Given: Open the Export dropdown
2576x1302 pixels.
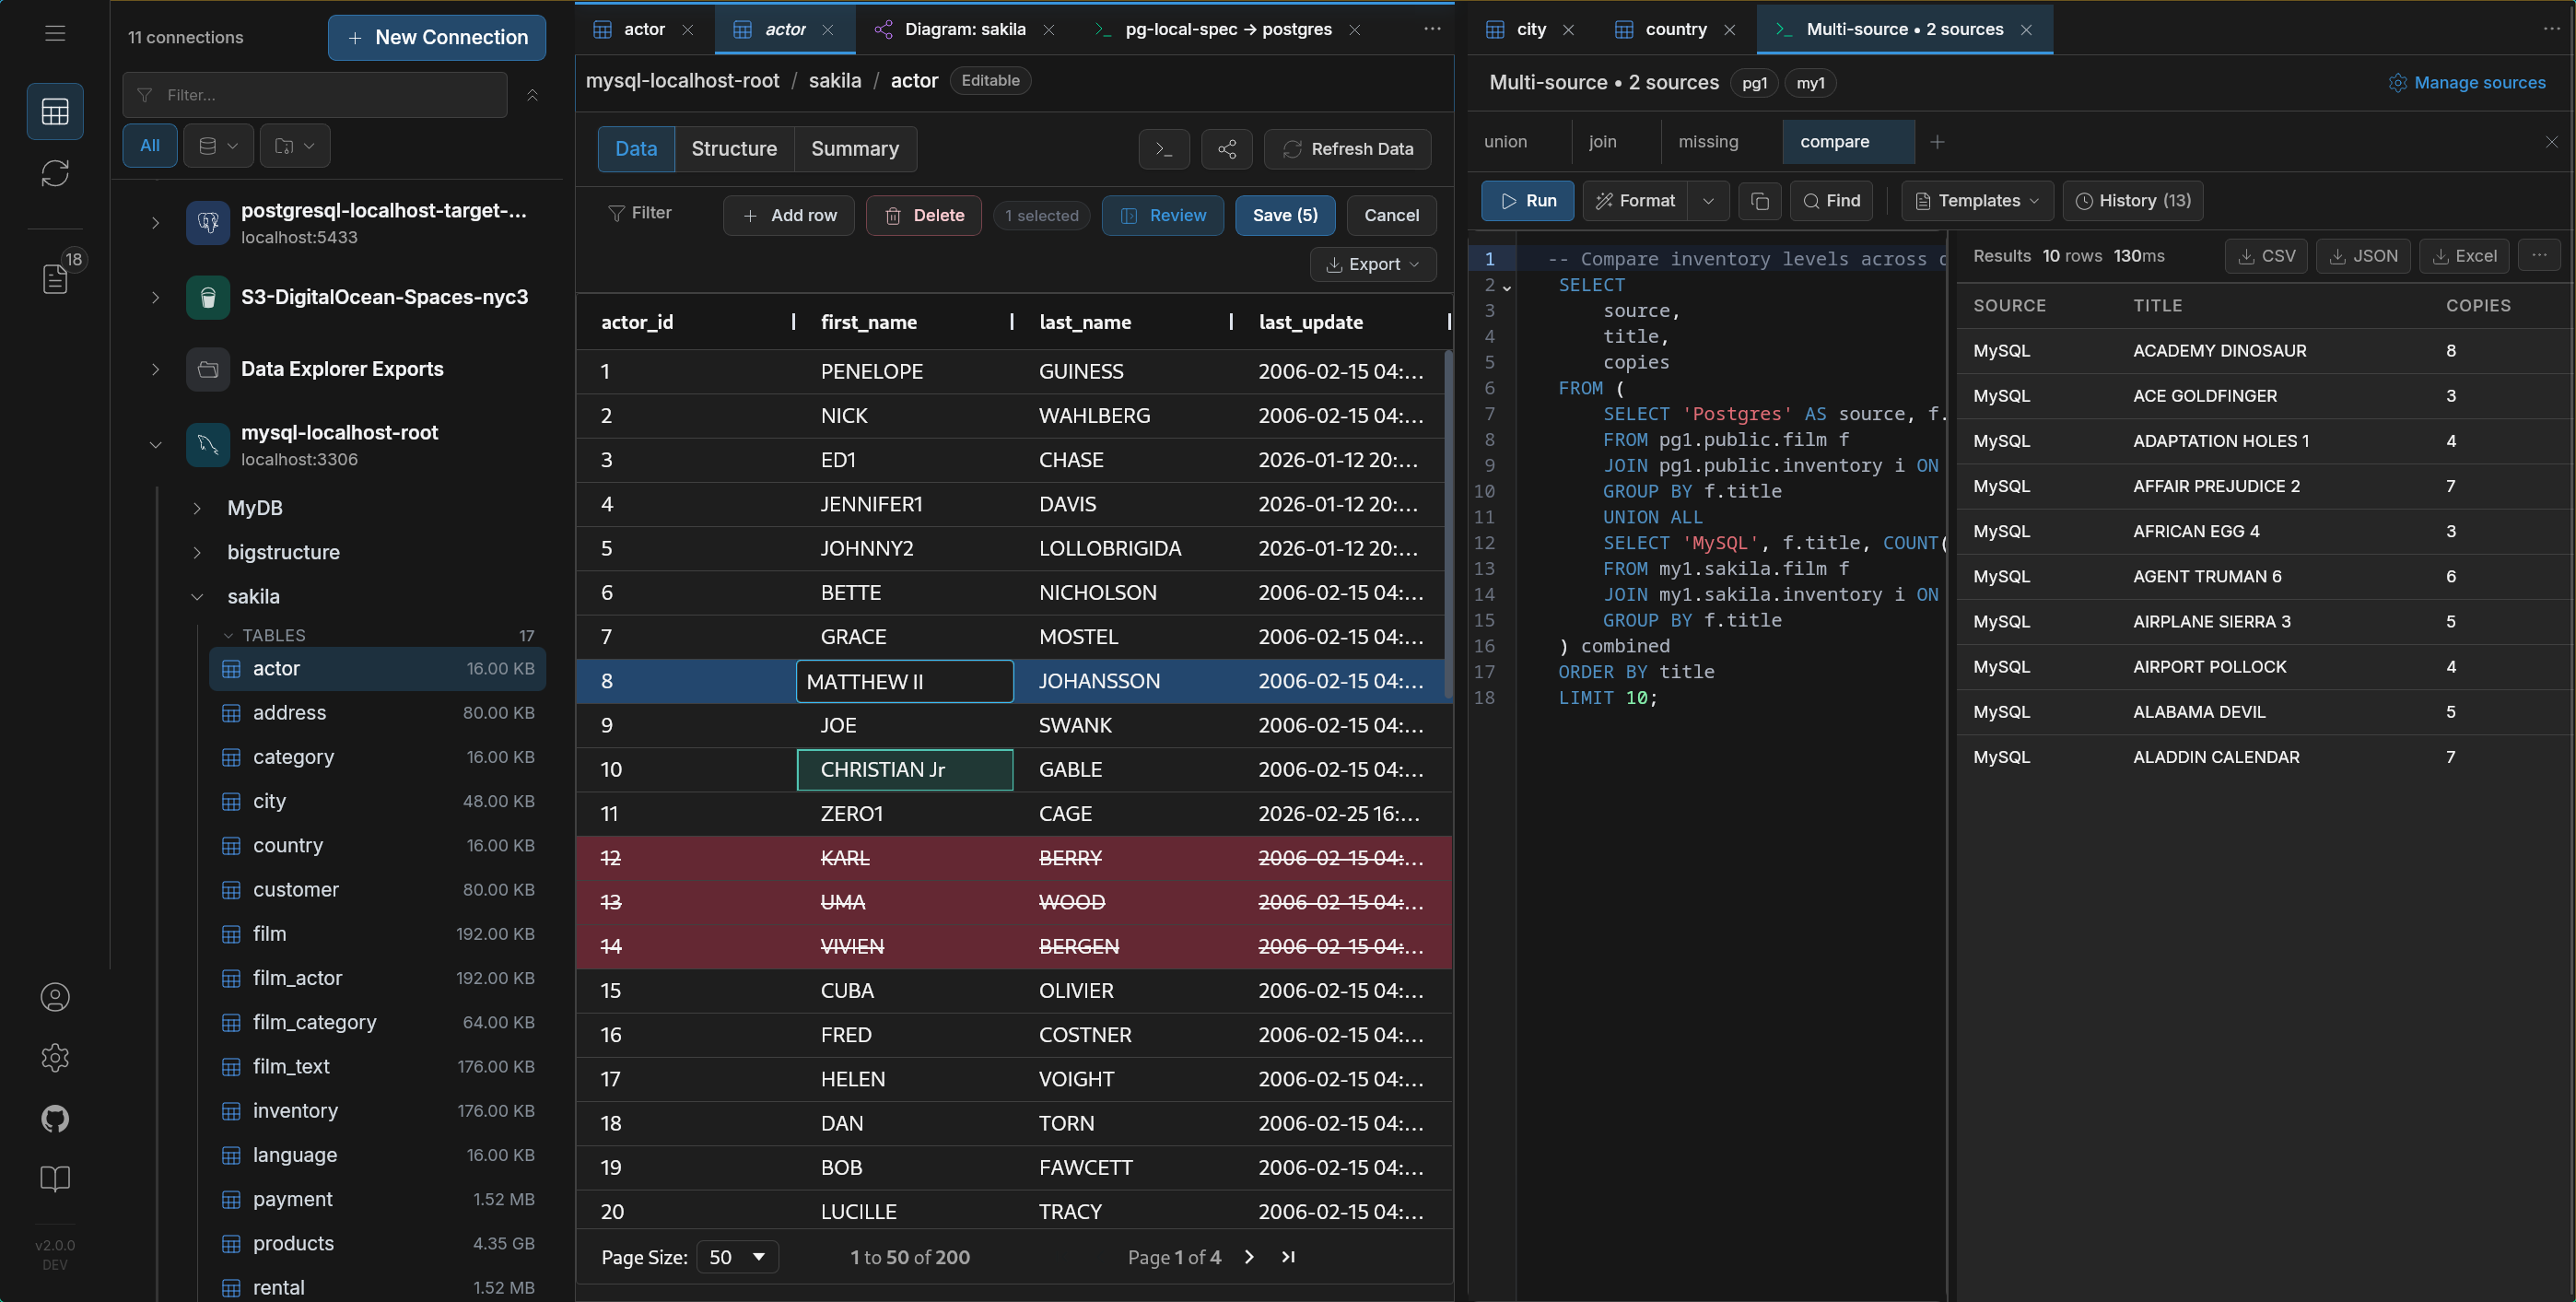Looking at the screenshot, I should (1372, 264).
